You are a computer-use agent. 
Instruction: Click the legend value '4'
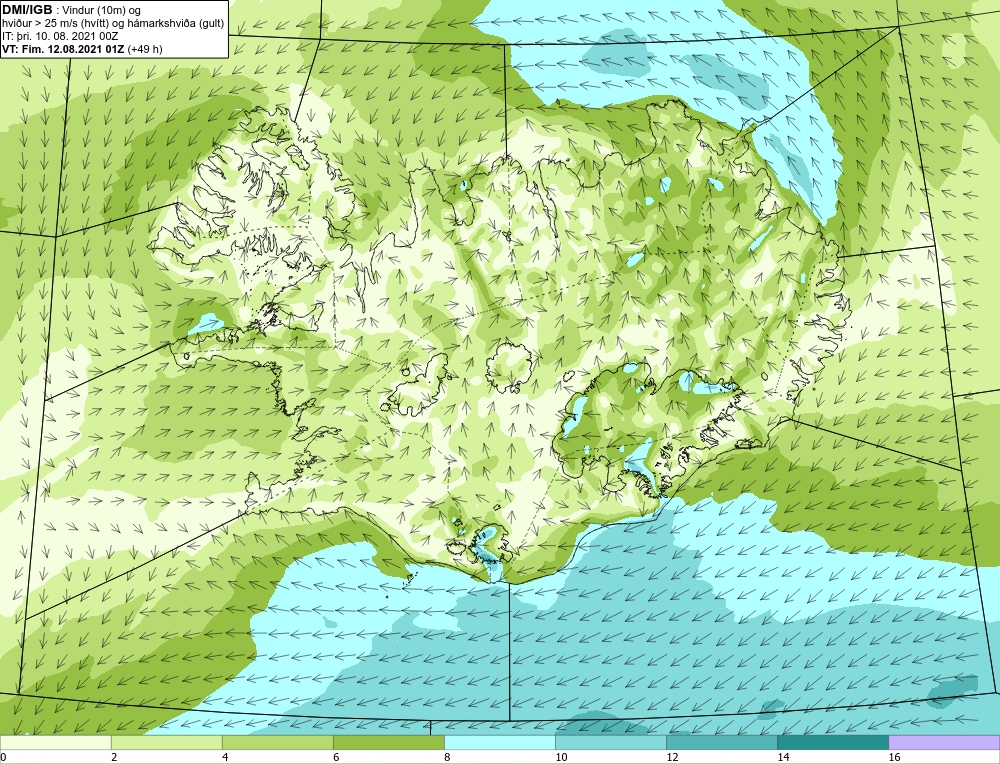click(225, 757)
